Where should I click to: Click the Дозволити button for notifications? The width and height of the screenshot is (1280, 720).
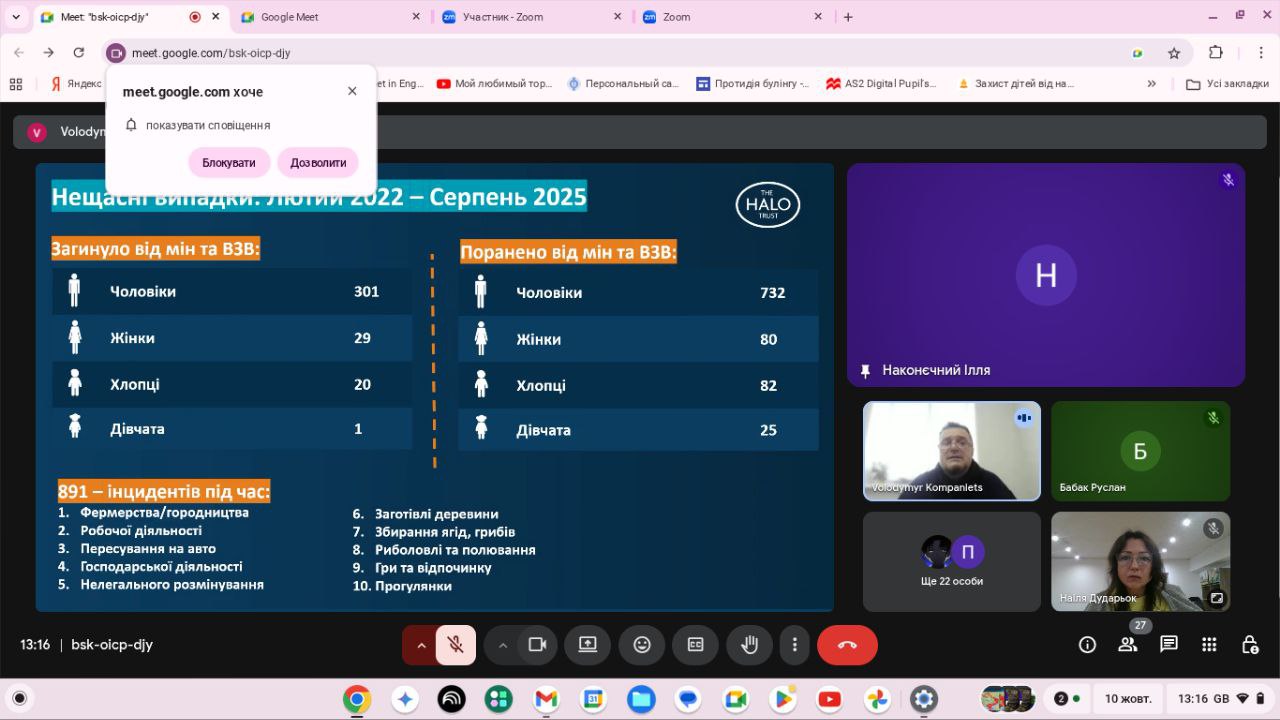tap(318, 163)
